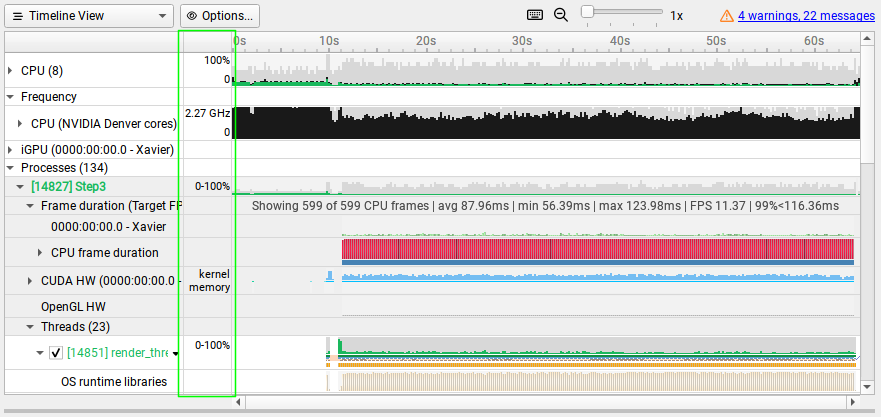Viewport: 881px width, 417px height.
Task: Expand CPU (NVIDIA Denver cores) row
Action: (21, 124)
